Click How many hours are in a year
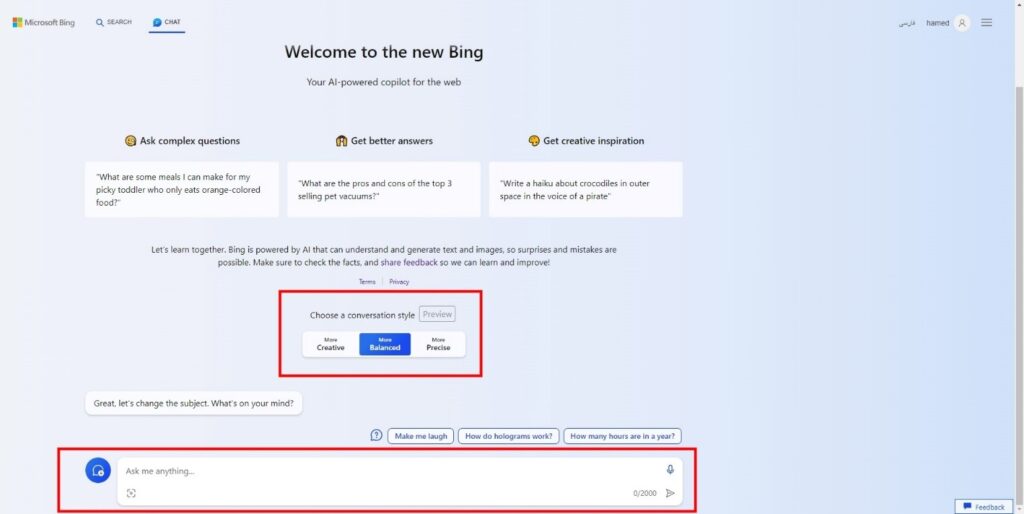The width and height of the screenshot is (1024, 514). click(622, 436)
